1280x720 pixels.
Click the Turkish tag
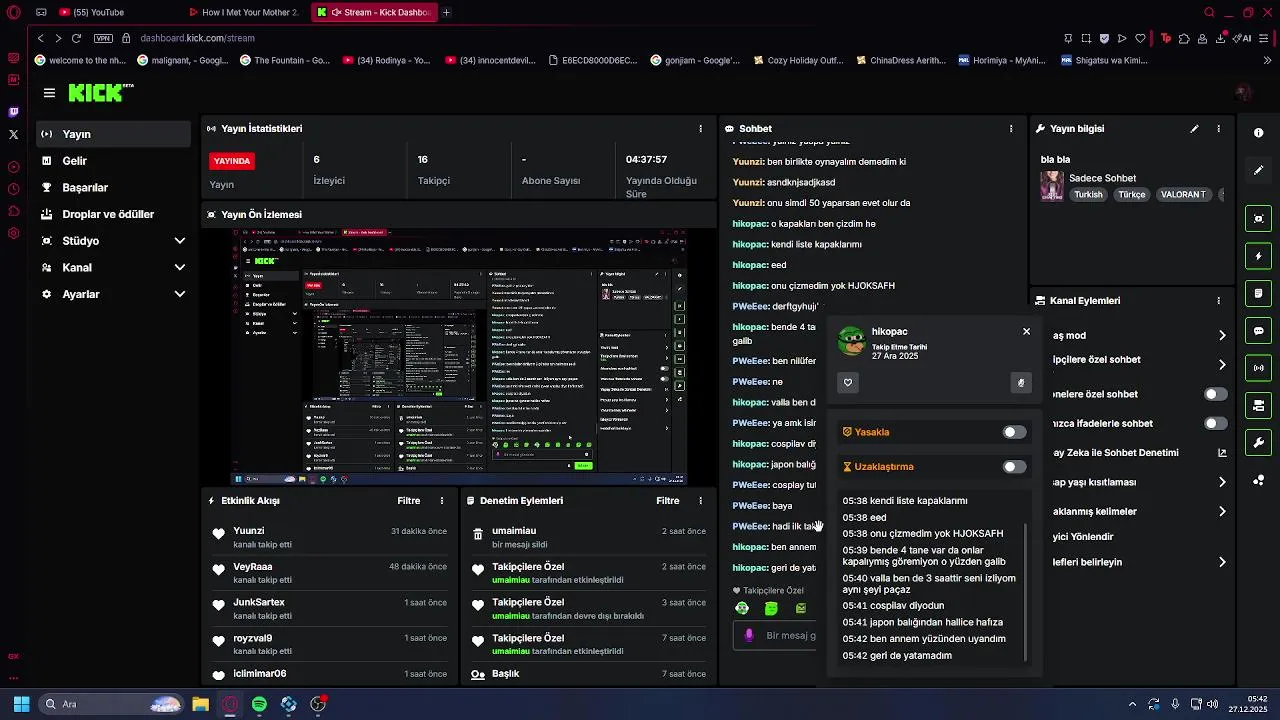coord(1088,195)
